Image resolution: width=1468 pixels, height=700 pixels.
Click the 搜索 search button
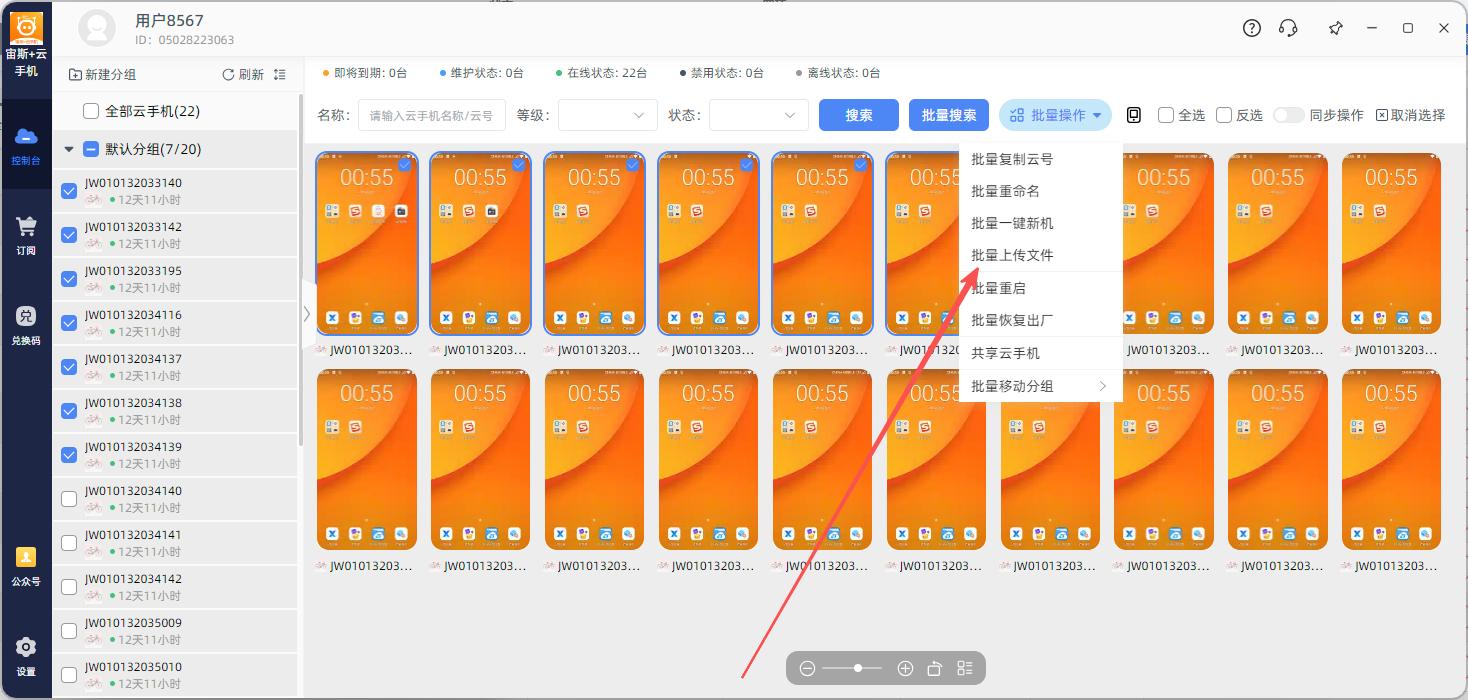point(858,115)
